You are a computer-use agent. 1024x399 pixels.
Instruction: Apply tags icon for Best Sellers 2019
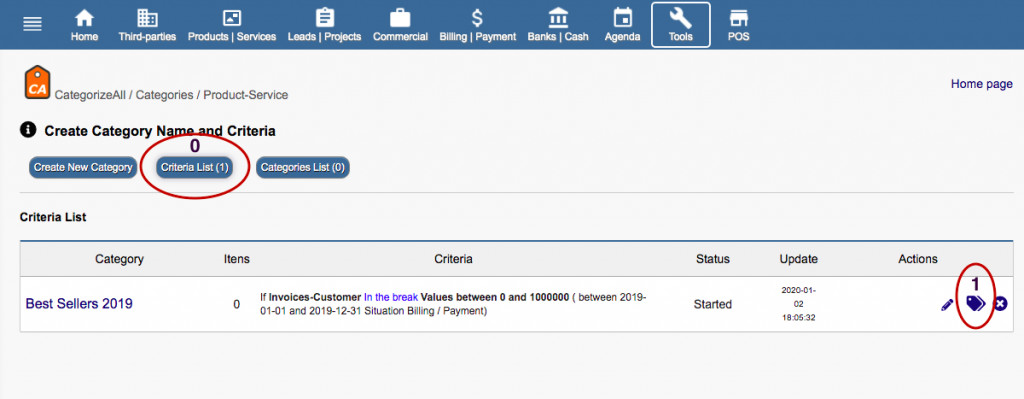pyautogui.click(x=975, y=303)
